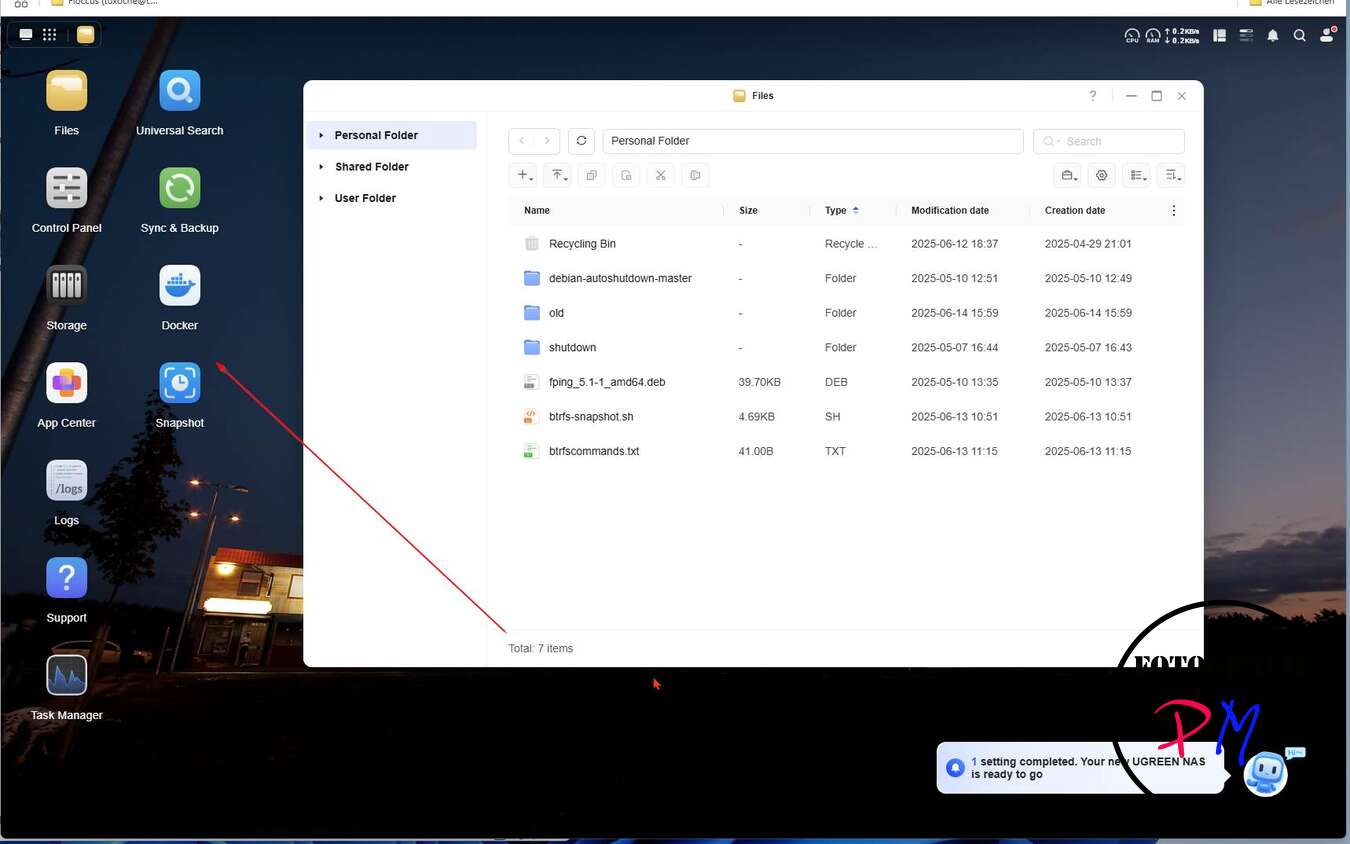Select the shutdown folder
Viewport: 1350px width, 844px height.
tap(846, 347)
